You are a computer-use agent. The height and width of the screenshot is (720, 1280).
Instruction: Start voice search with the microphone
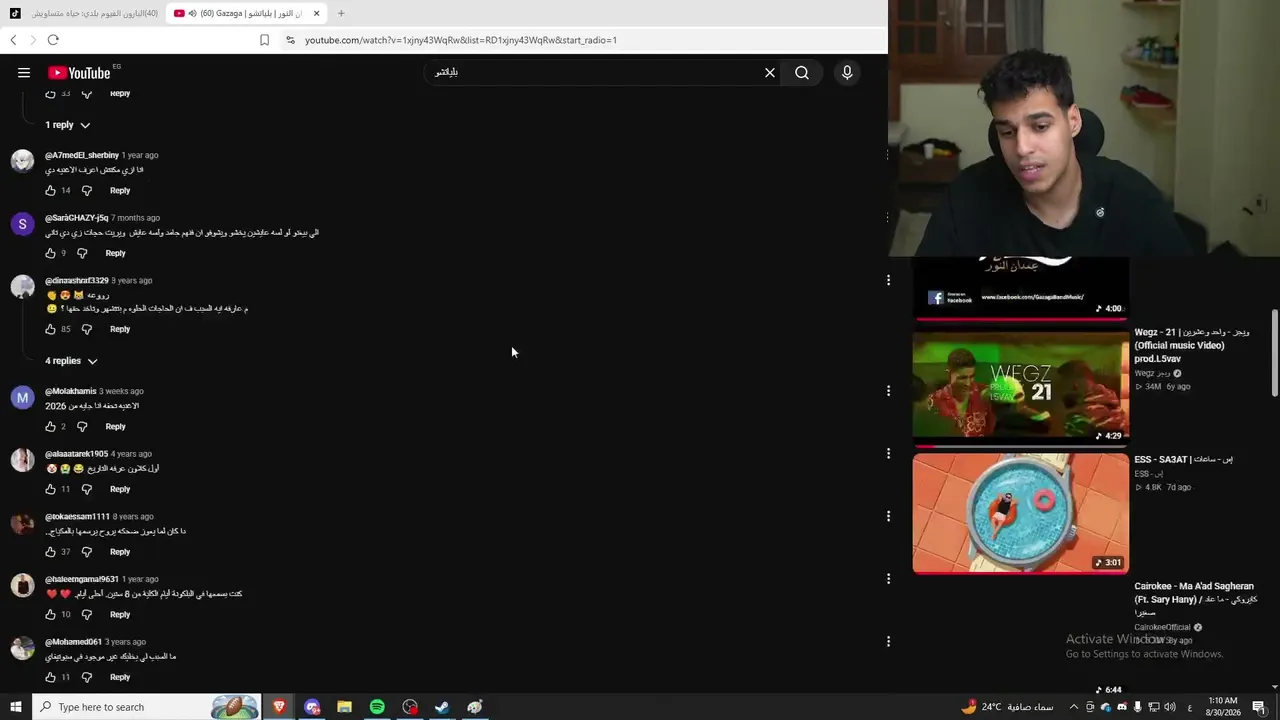(x=847, y=72)
